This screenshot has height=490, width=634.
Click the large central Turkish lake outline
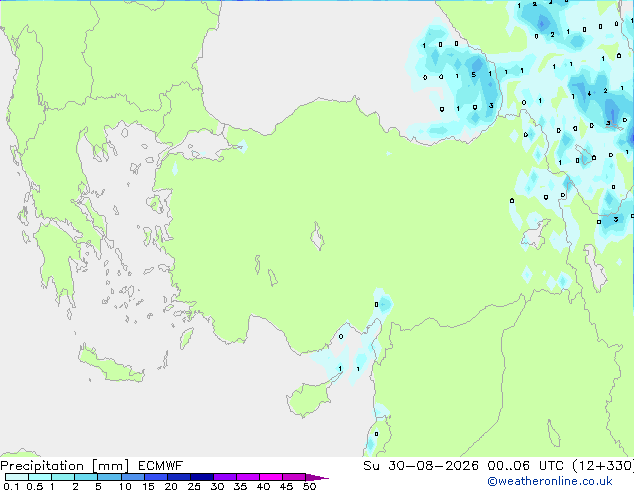317,236
